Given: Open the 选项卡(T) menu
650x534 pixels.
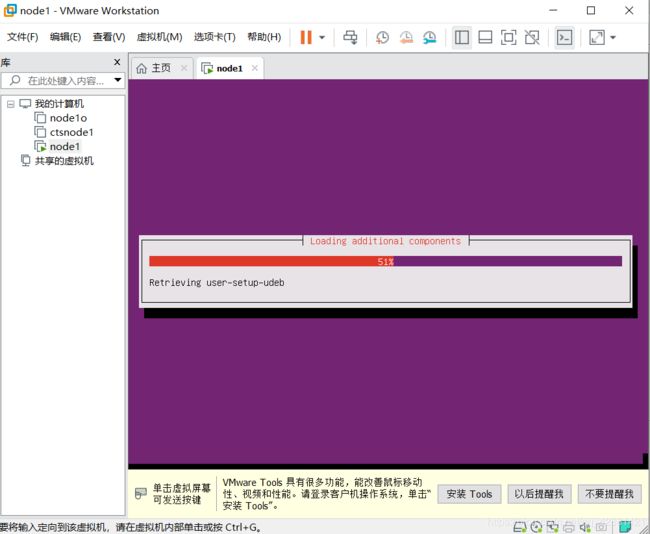Looking at the screenshot, I should tap(215, 37).
